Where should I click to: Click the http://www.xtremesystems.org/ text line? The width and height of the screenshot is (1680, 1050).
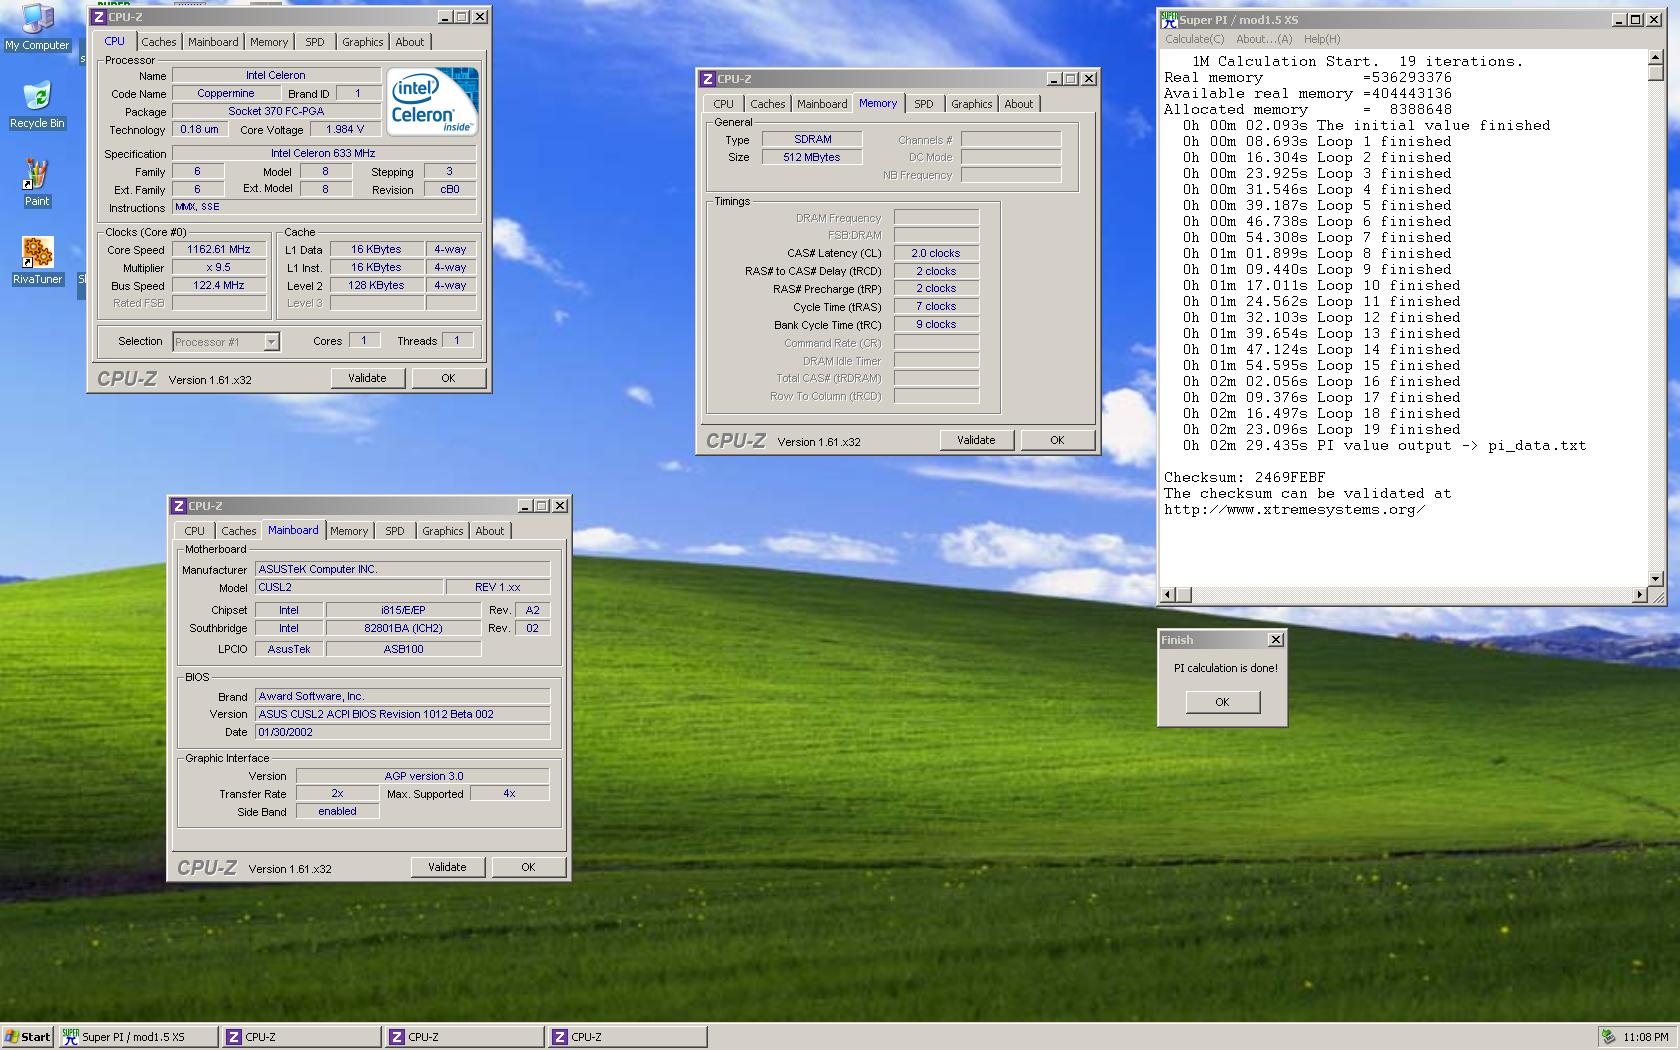click(1294, 510)
